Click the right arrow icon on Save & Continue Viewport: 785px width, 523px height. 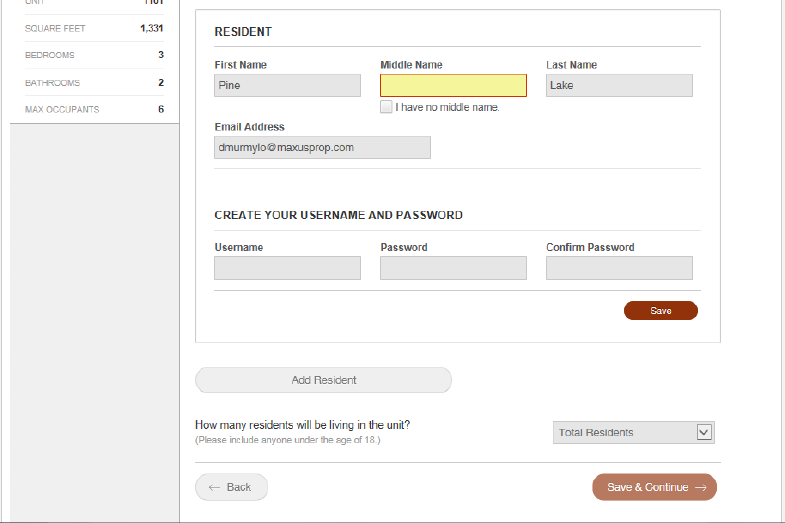click(701, 487)
